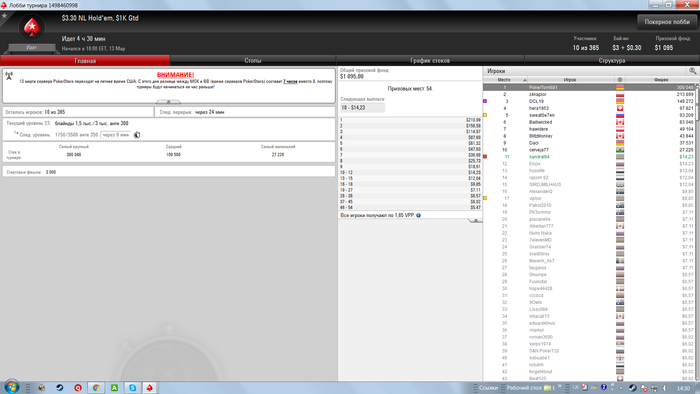Click the 10 - 12 payout row

click(410, 172)
